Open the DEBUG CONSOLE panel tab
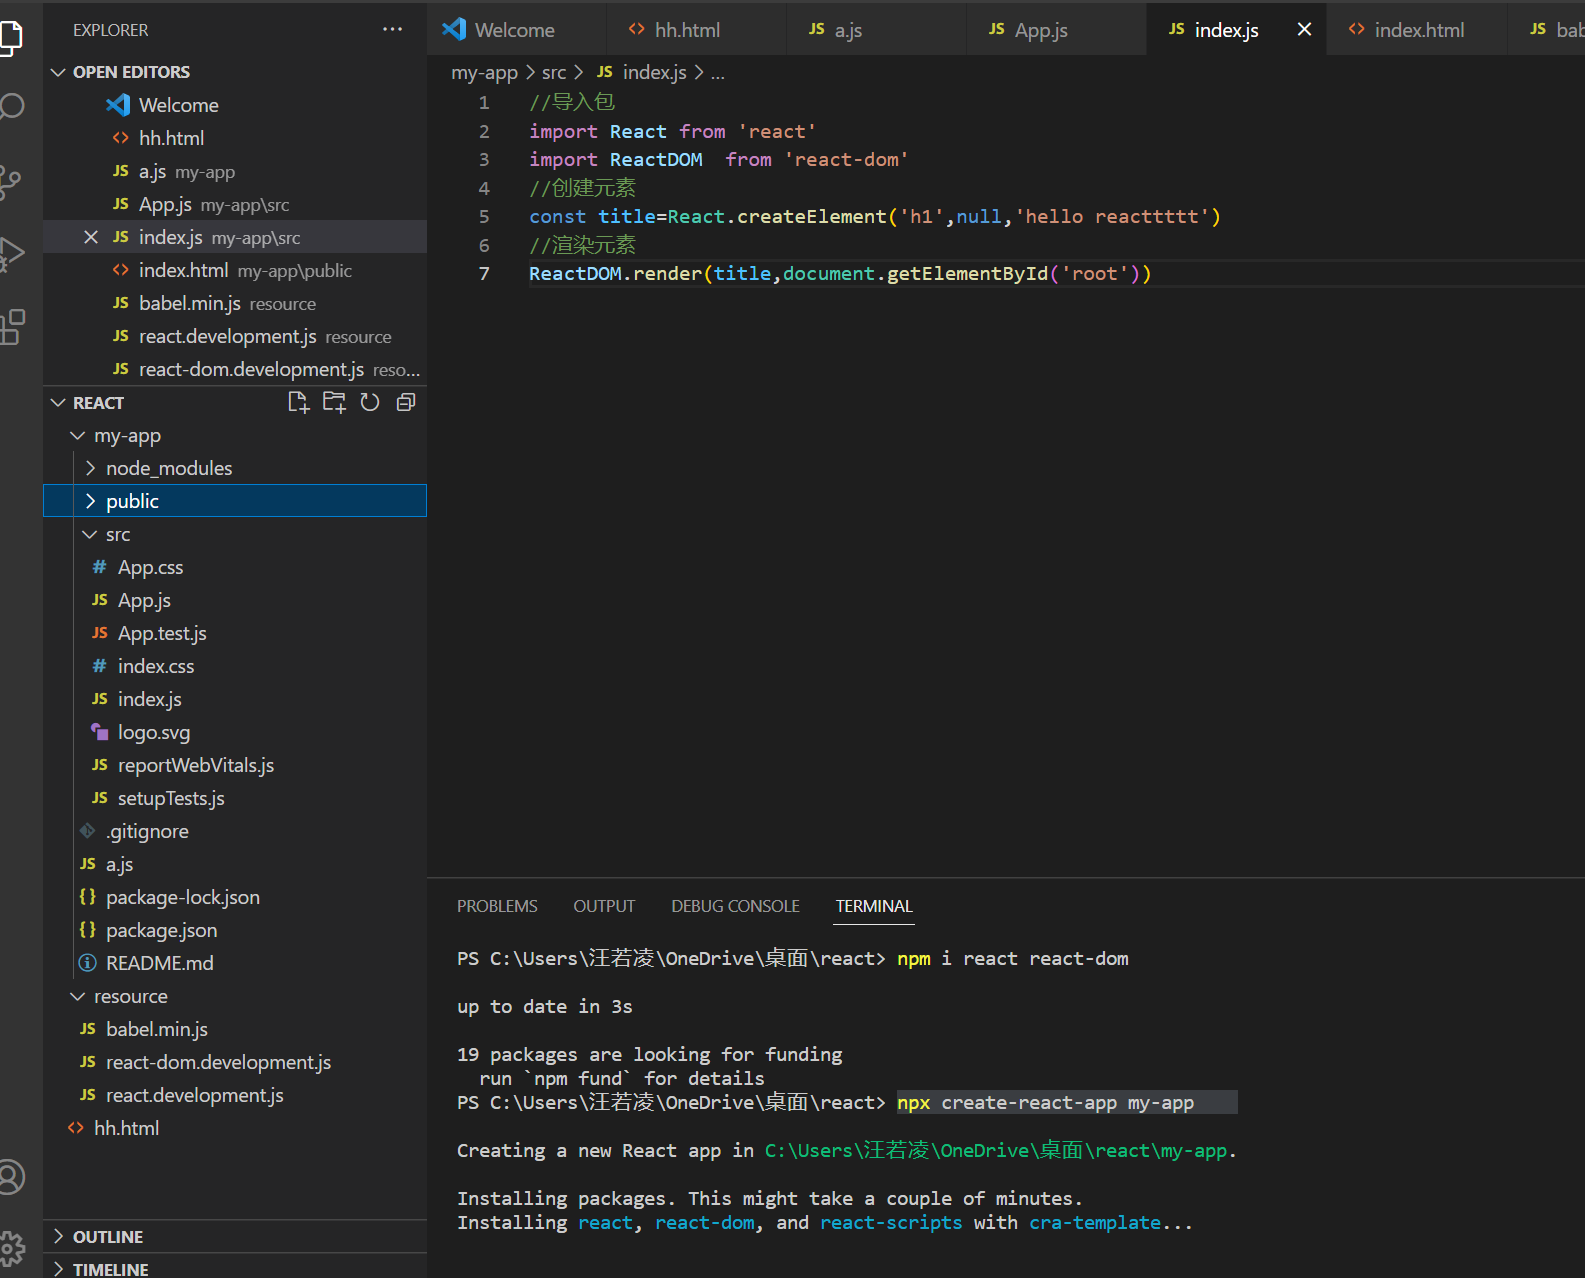The width and height of the screenshot is (1585, 1278). pyautogui.click(x=735, y=906)
